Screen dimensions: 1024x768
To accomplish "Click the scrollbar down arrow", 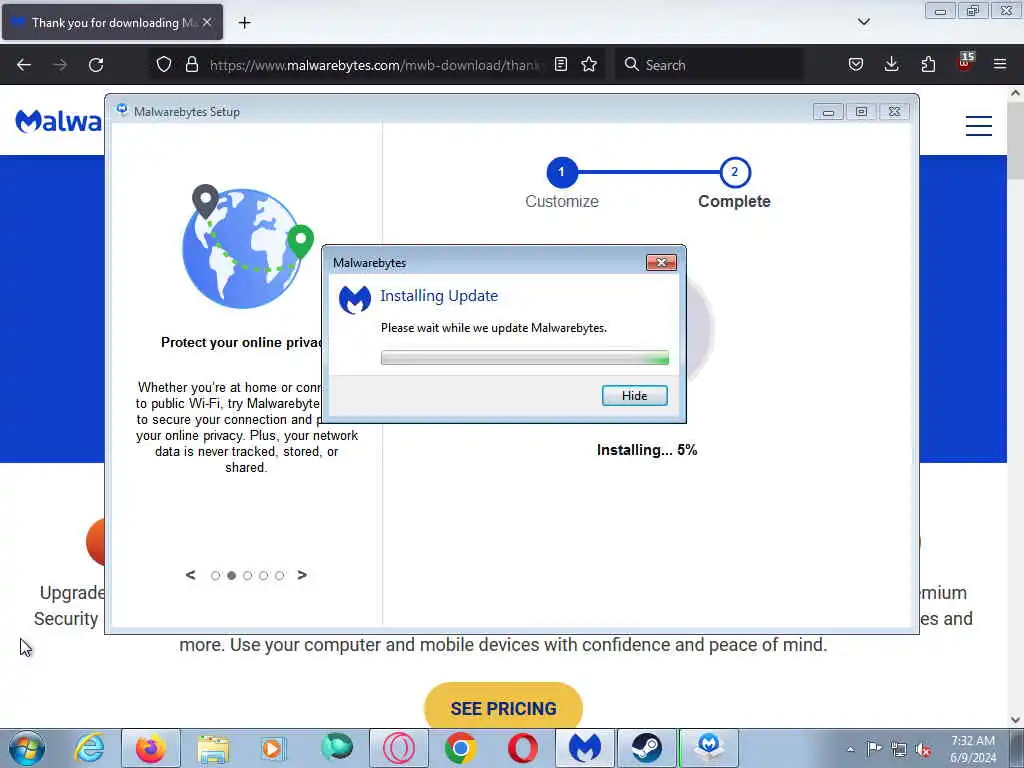I will [x=1015, y=720].
